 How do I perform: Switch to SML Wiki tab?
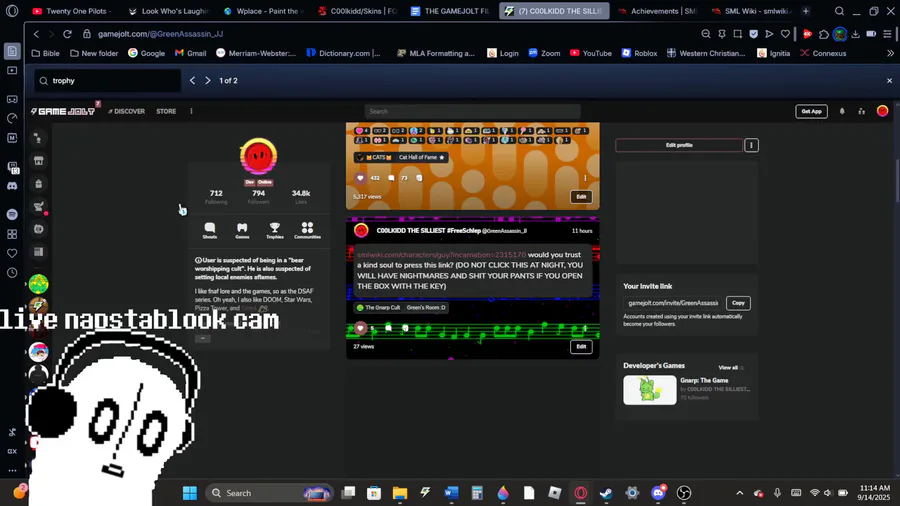751,11
